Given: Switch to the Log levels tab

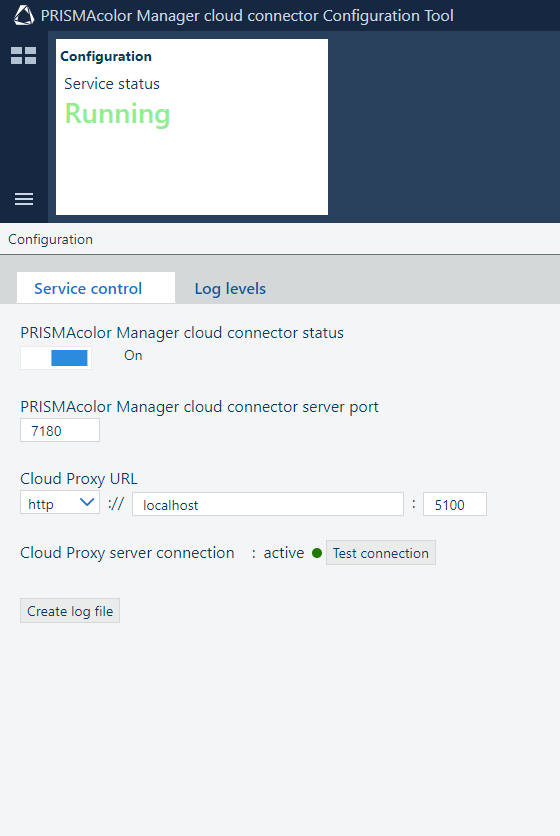Looking at the screenshot, I should coord(230,288).
